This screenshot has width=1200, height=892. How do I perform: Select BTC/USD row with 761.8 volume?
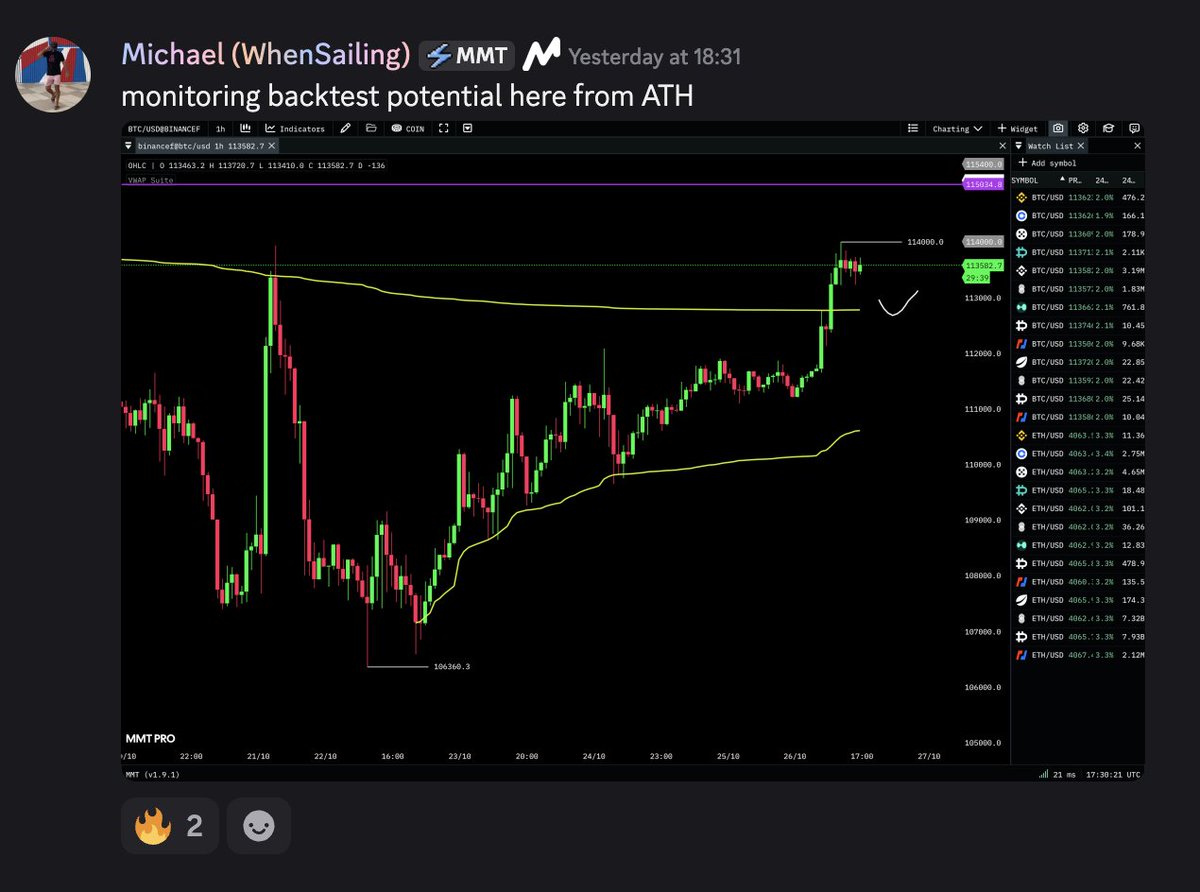pyautogui.click(x=1078, y=307)
